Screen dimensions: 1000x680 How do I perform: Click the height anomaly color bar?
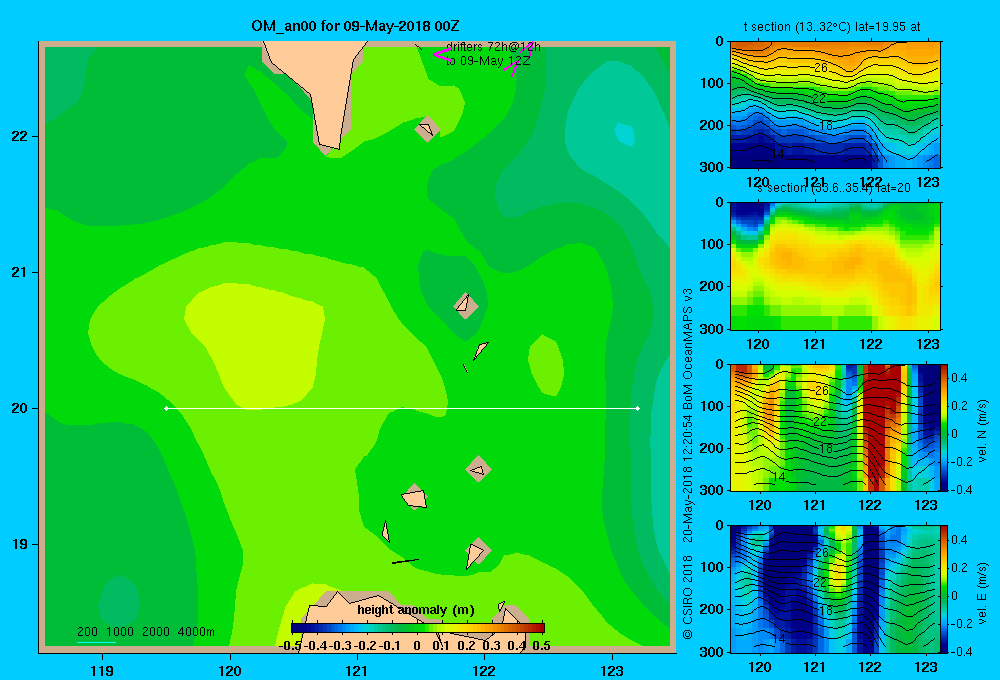418,628
